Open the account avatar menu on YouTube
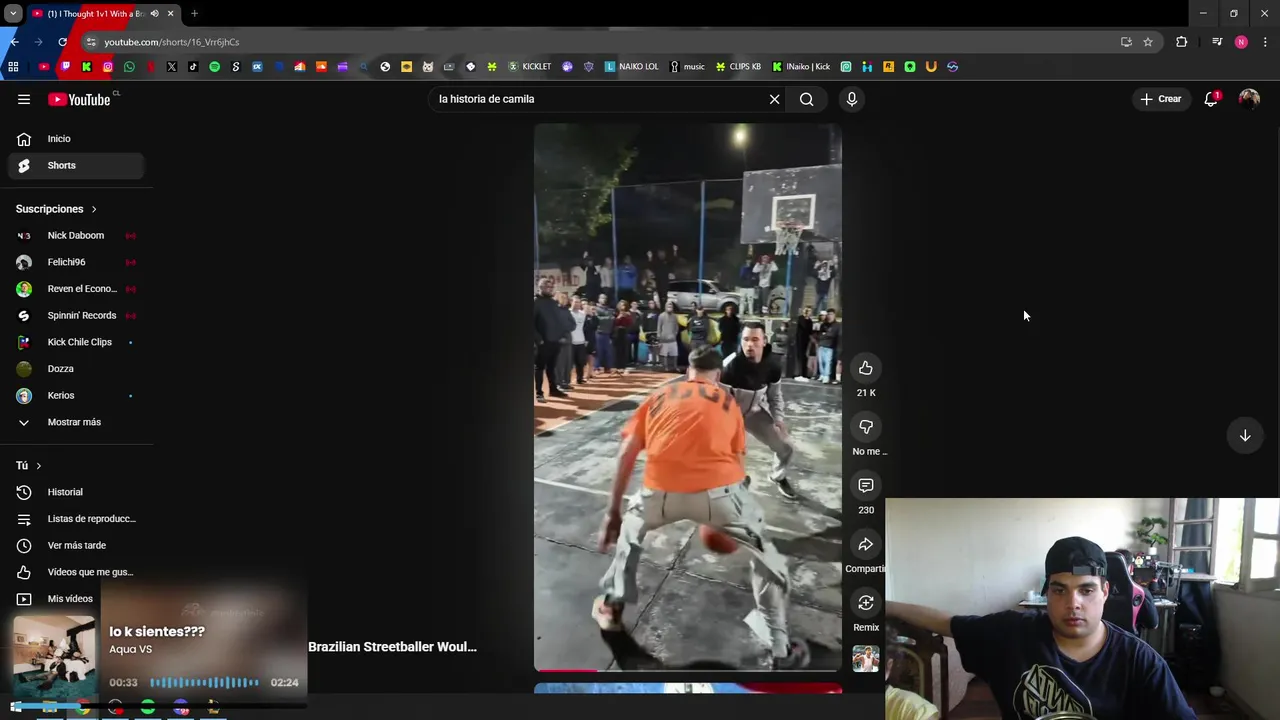1280x720 pixels. 1249,99
